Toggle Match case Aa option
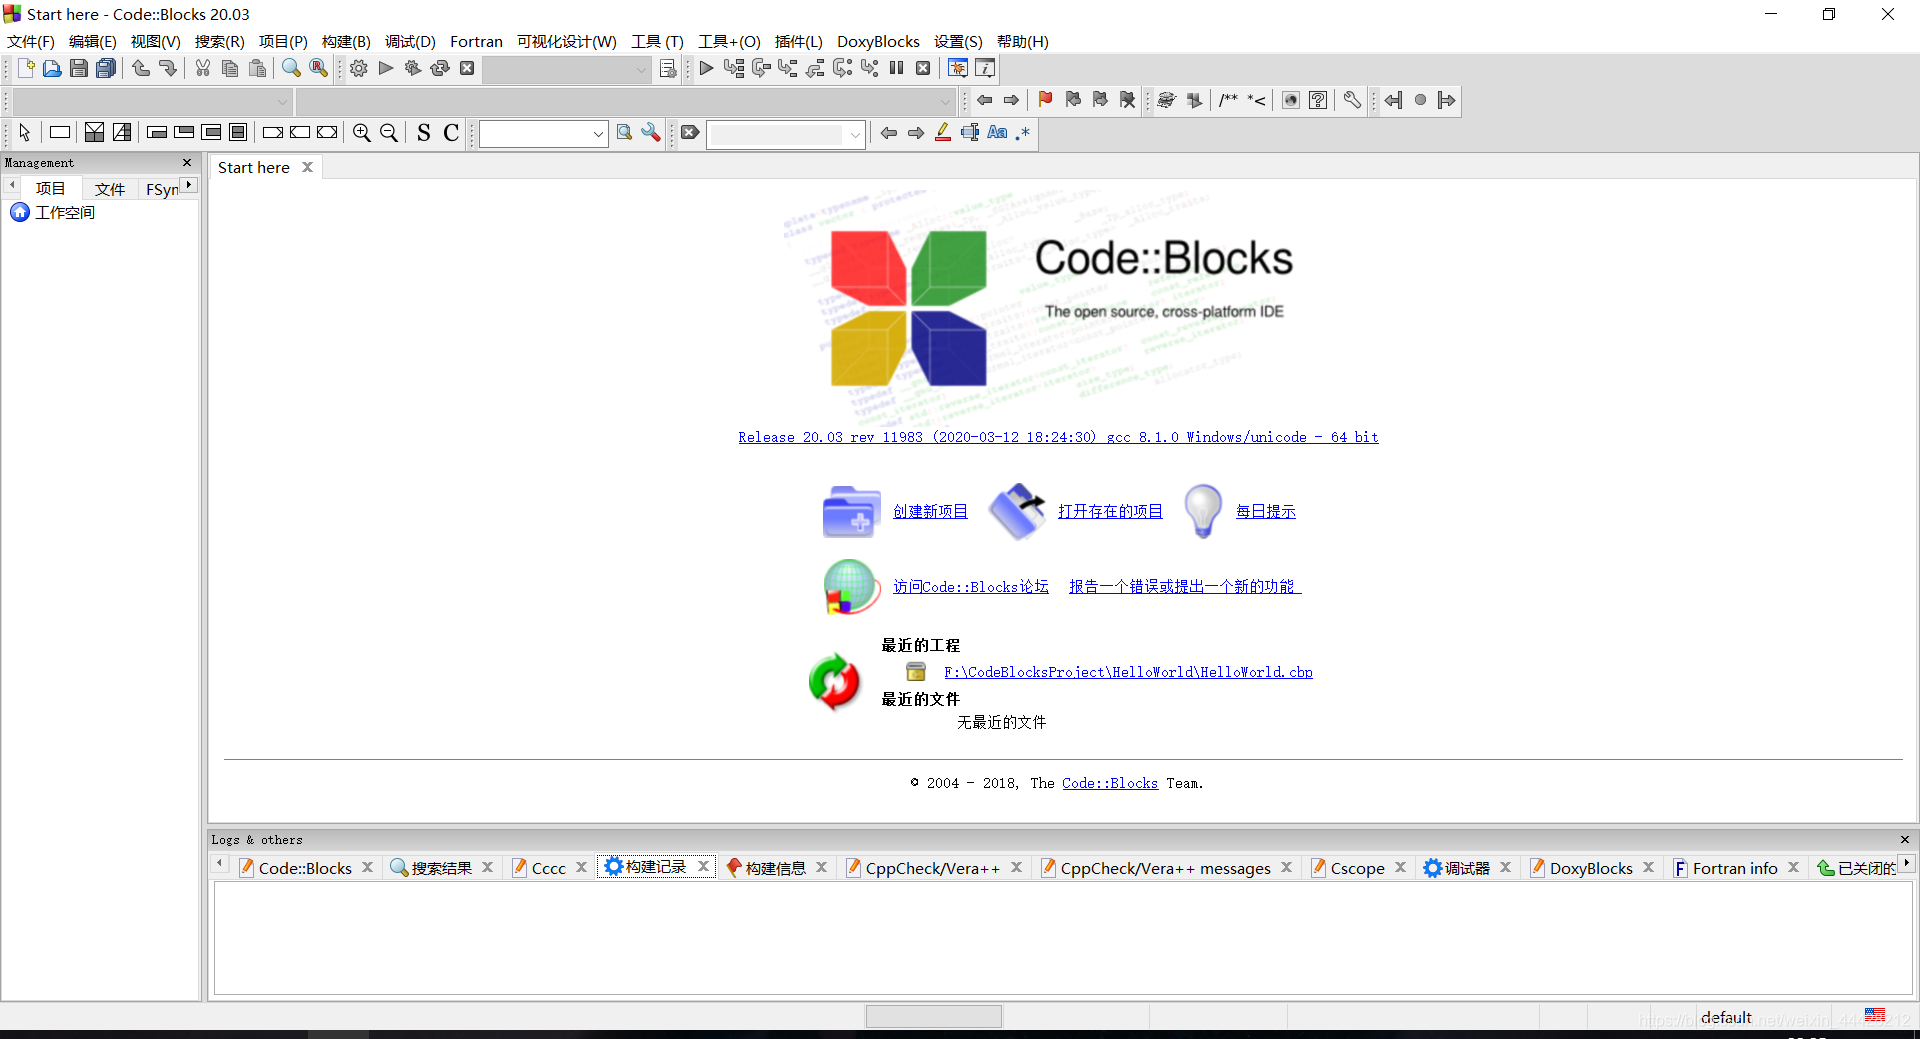1920x1039 pixels. coord(998,132)
